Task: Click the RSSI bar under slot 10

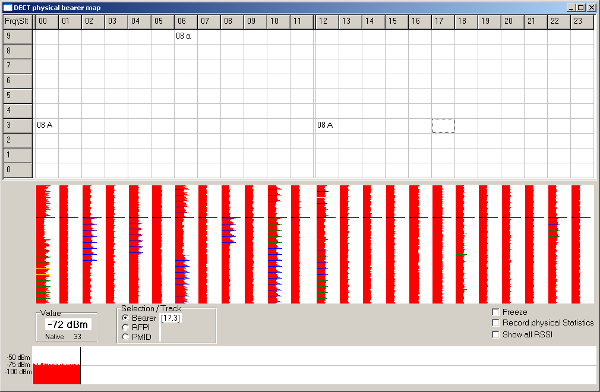Action: (275, 244)
